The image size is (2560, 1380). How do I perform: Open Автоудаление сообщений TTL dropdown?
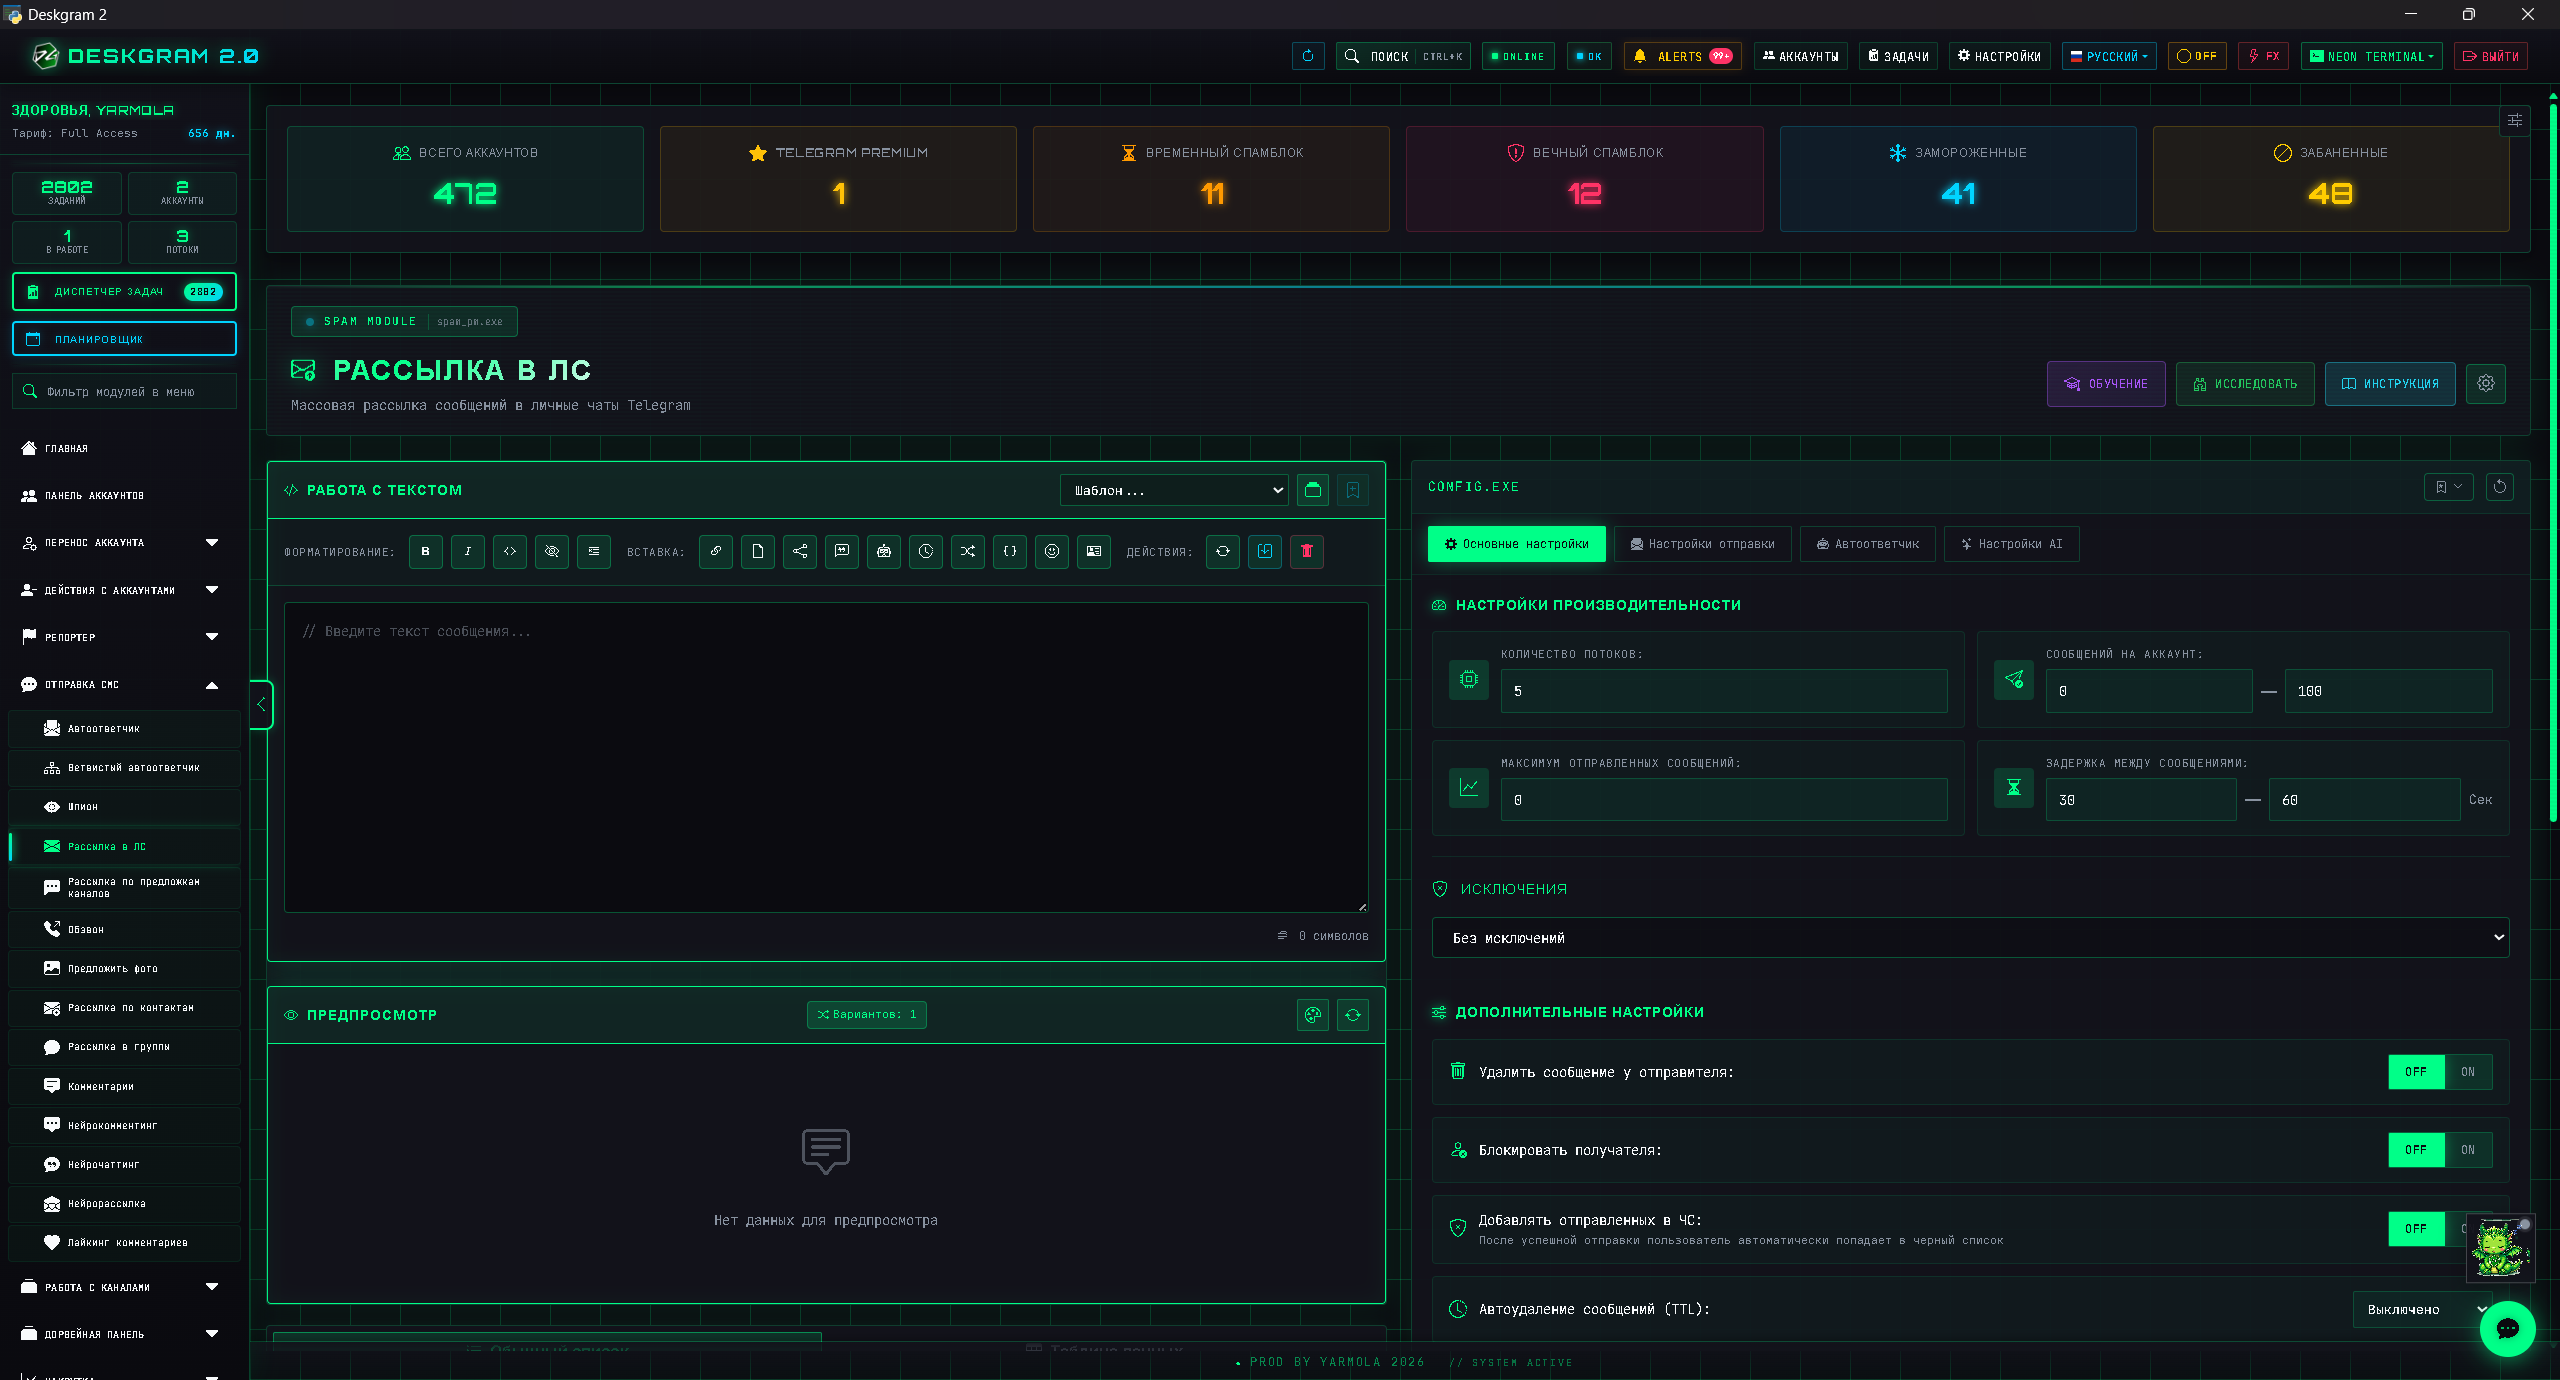pos(2424,1310)
